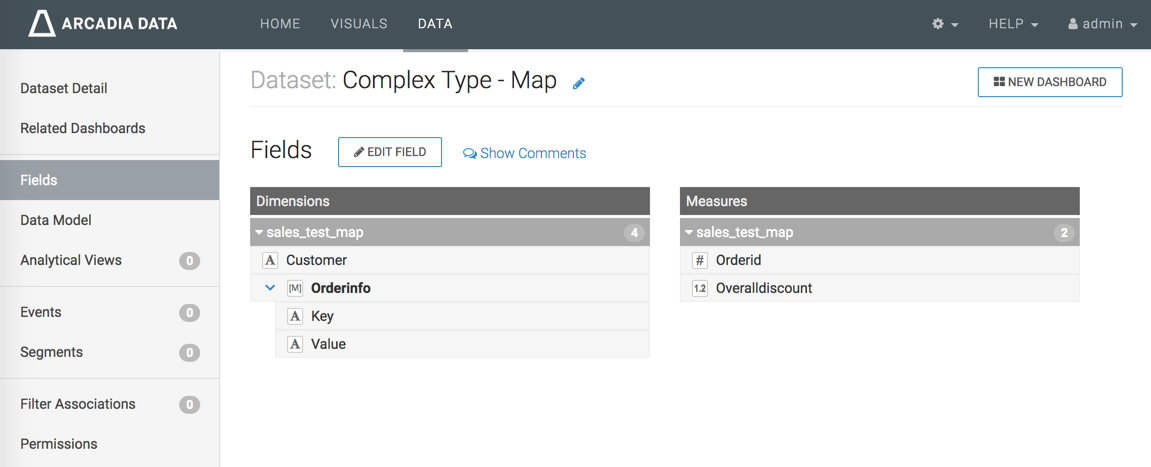Click the Show Comments link
Screen dimensions: 1151x467
[525, 153]
